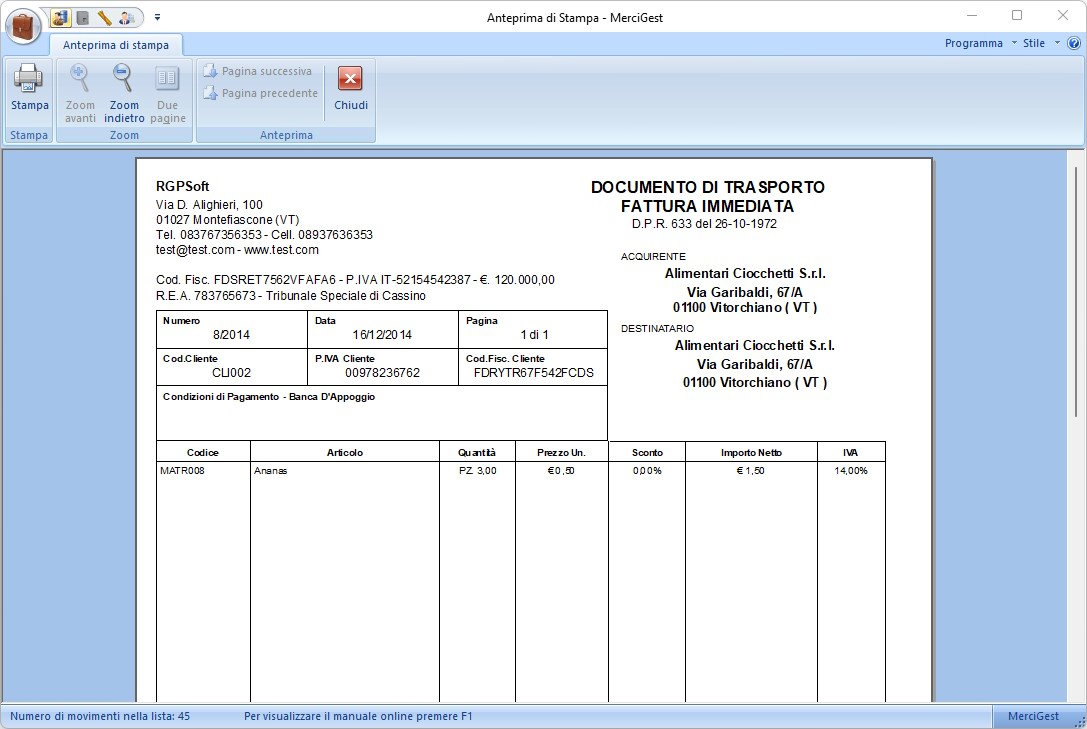Click article code 'MATR008'
This screenshot has width=1087, height=729.
[x=182, y=471]
